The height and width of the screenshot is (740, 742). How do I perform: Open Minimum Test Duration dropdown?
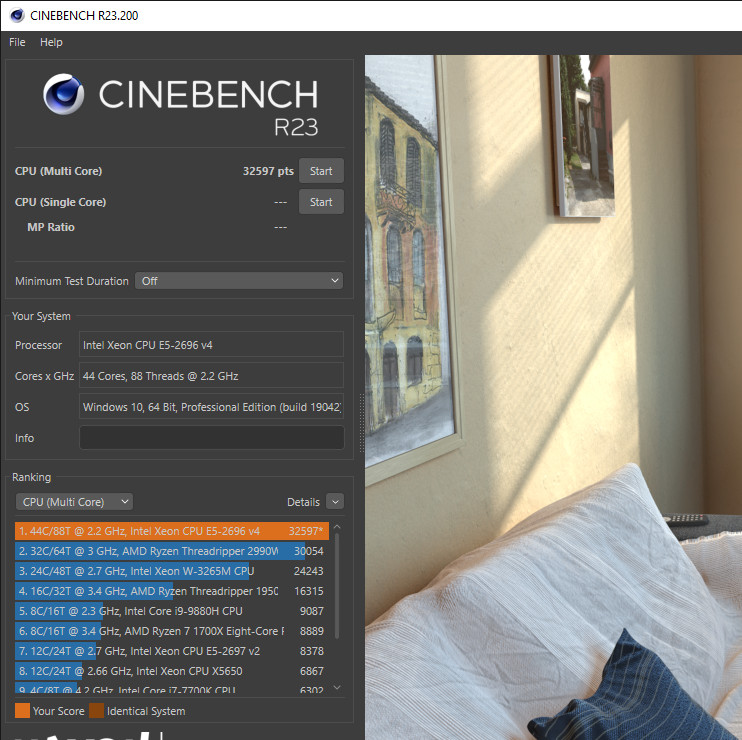[239, 281]
